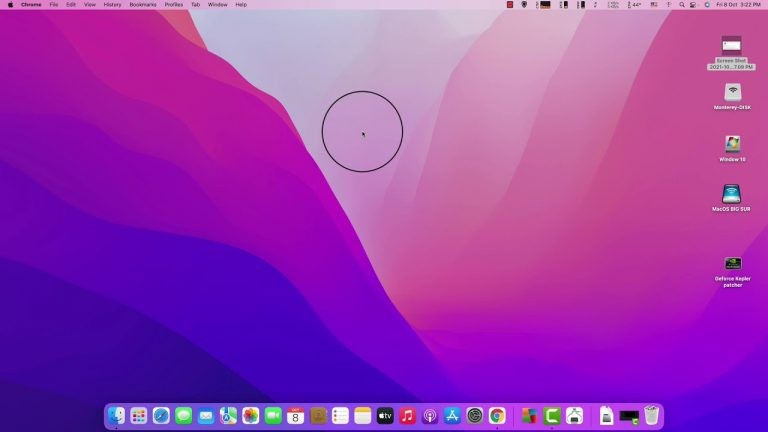The height and width of the screenshot is (432, 768).
Task: Click the red menu bar status icon
Action: pos(510,4)
